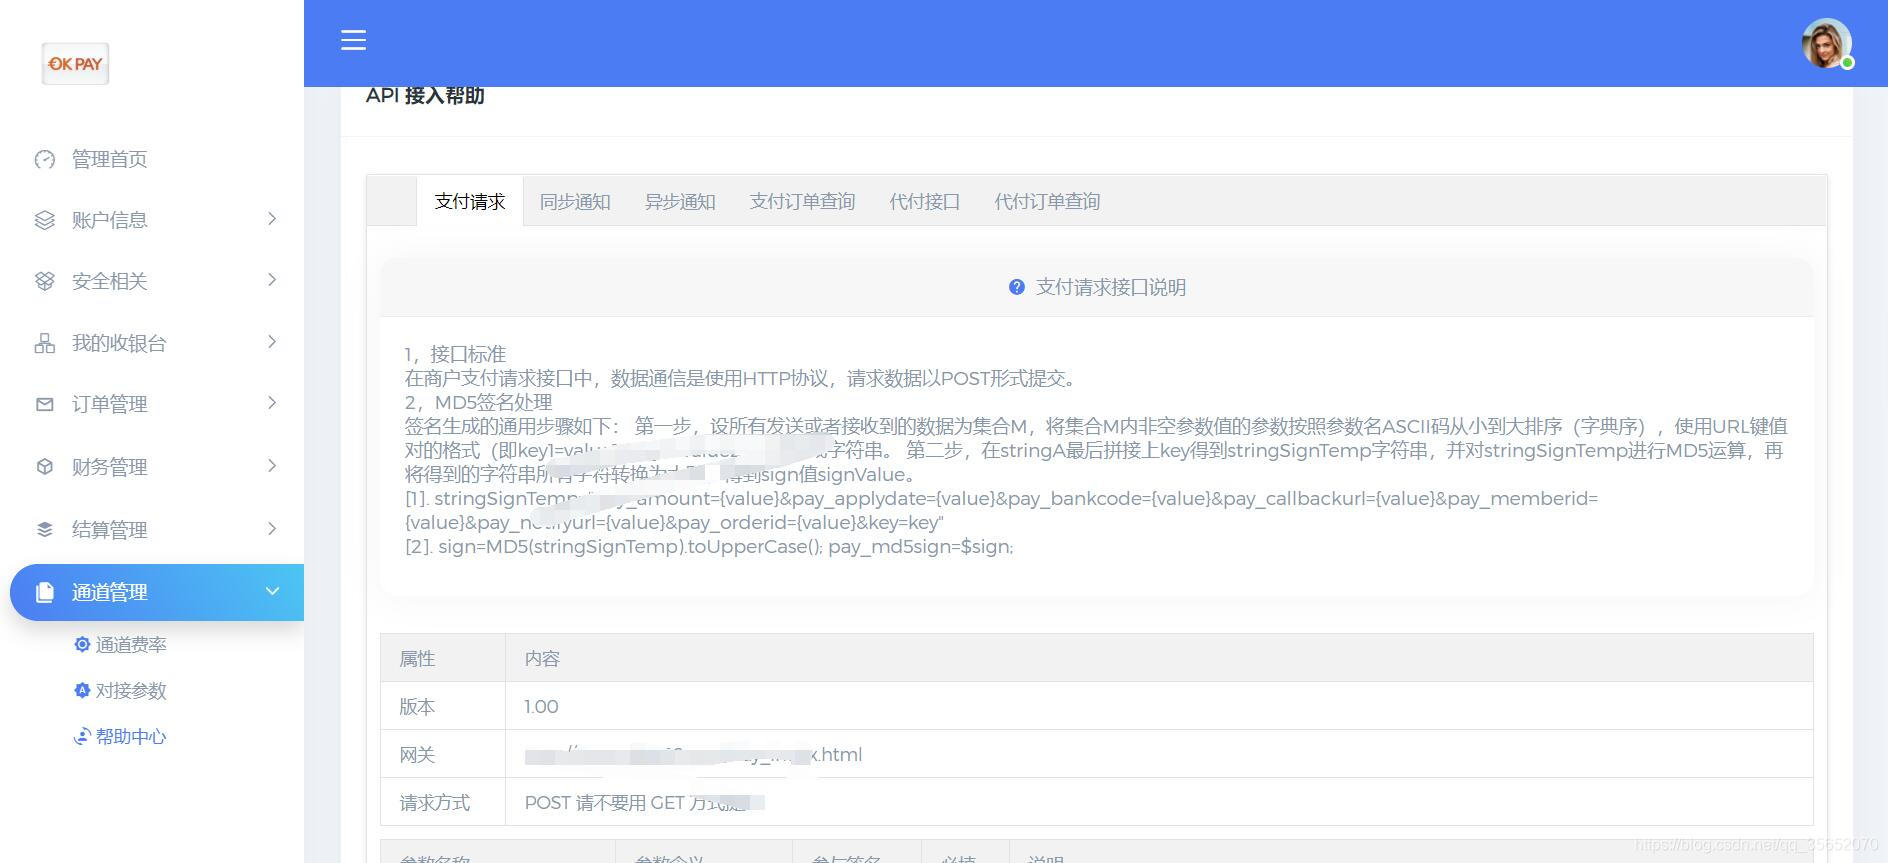The height and width of the screenshot is (863, 1888).
Task: Click the '2，MD5签名处理' line
Action: (478, 402)
